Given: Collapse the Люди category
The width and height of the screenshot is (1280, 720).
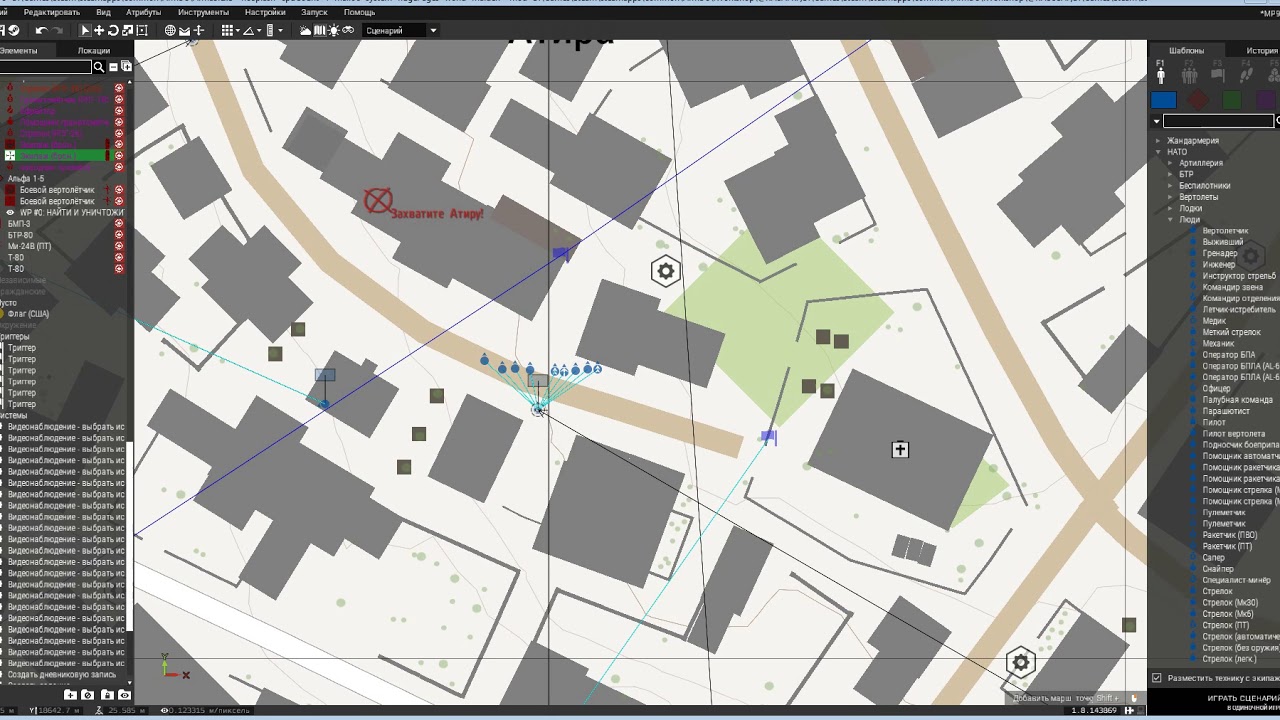Looking at the screenshot, I should click(x=1171, y=219).
